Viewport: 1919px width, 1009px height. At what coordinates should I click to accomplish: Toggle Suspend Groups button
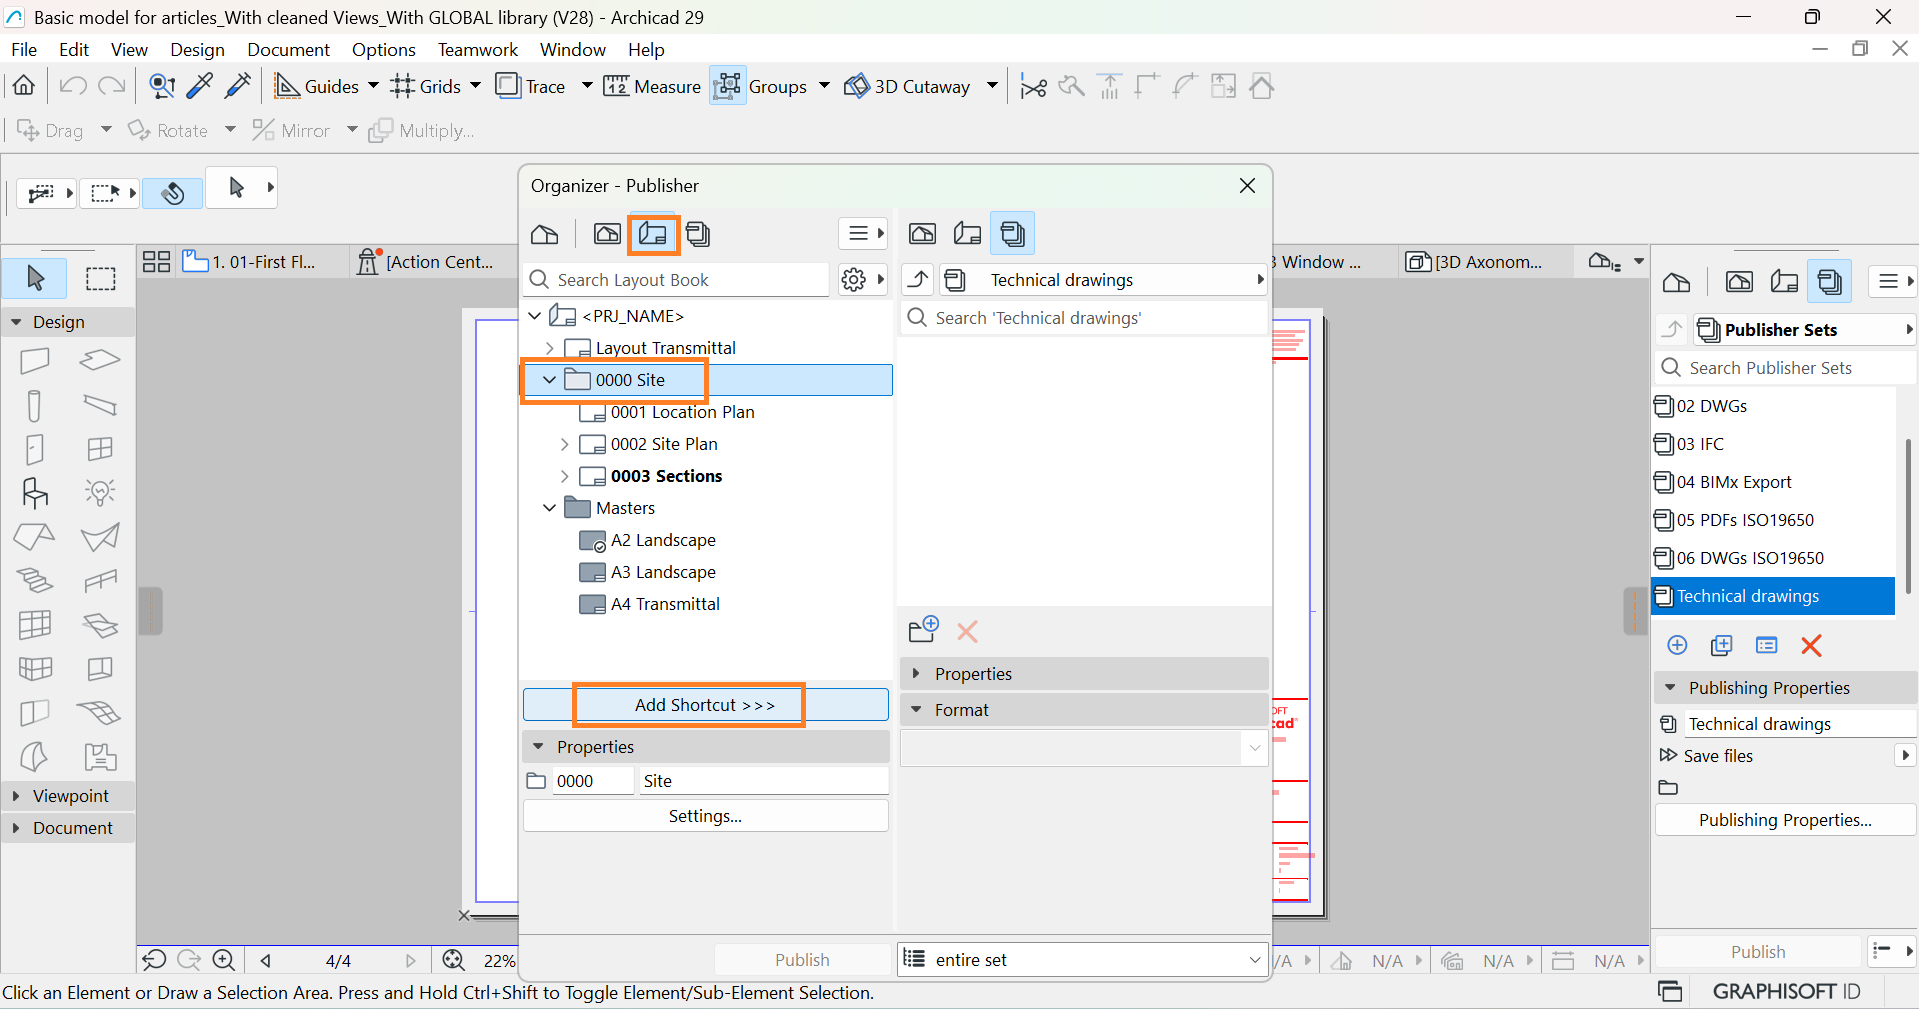coord(728,86)
